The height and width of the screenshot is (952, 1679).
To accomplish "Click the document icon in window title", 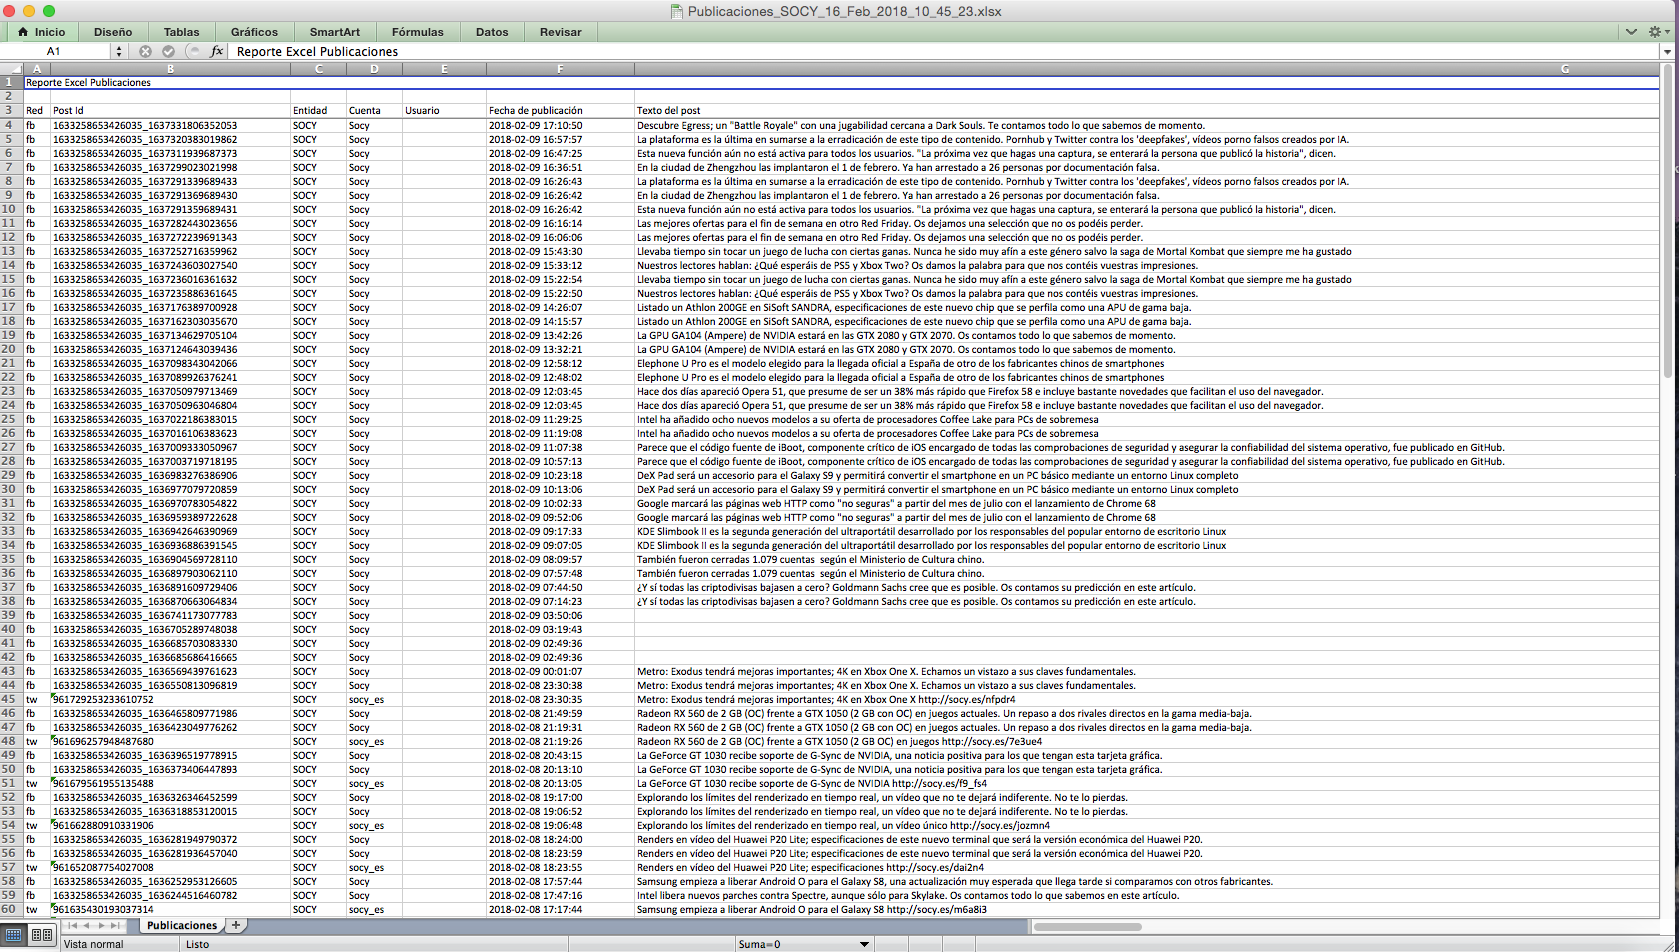I will (678, 11).
